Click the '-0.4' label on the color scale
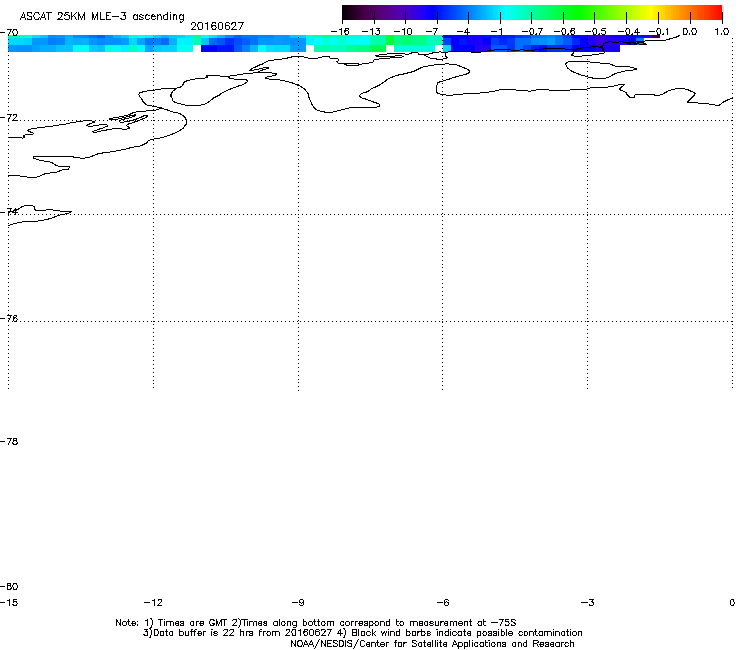740x650 pixels. tap(629, 32)
